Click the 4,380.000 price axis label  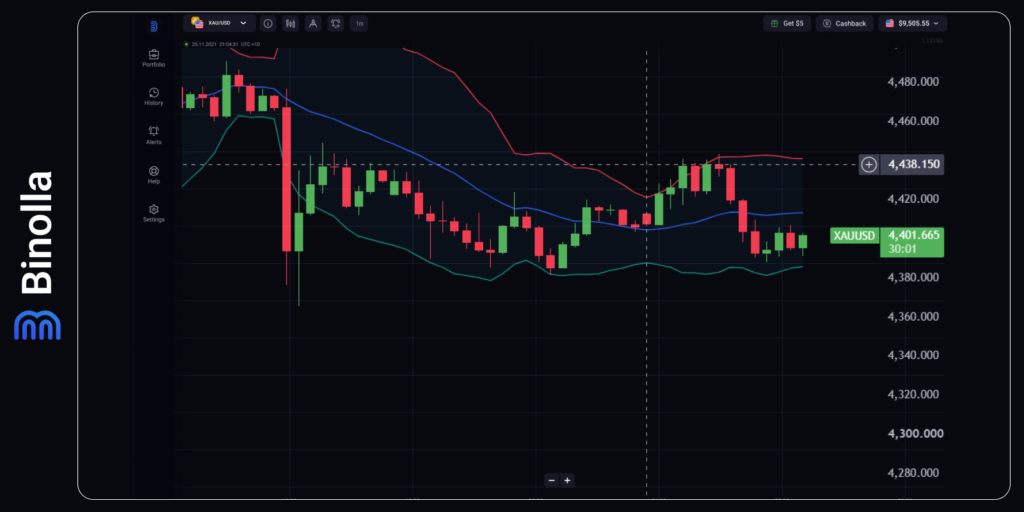click(914, 277)
